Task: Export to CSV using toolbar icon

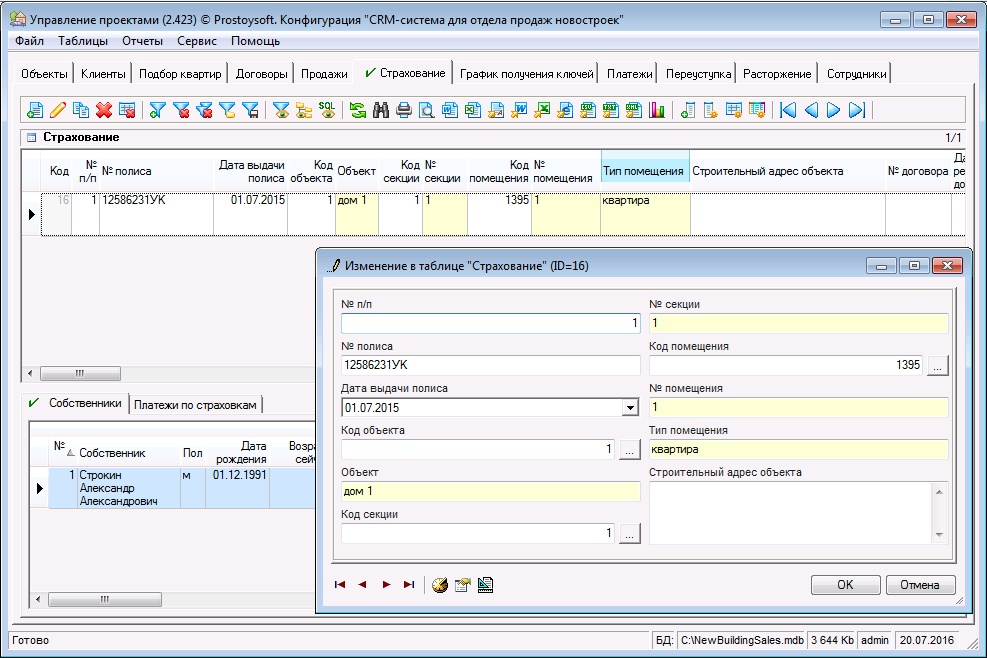Action: 588,110
